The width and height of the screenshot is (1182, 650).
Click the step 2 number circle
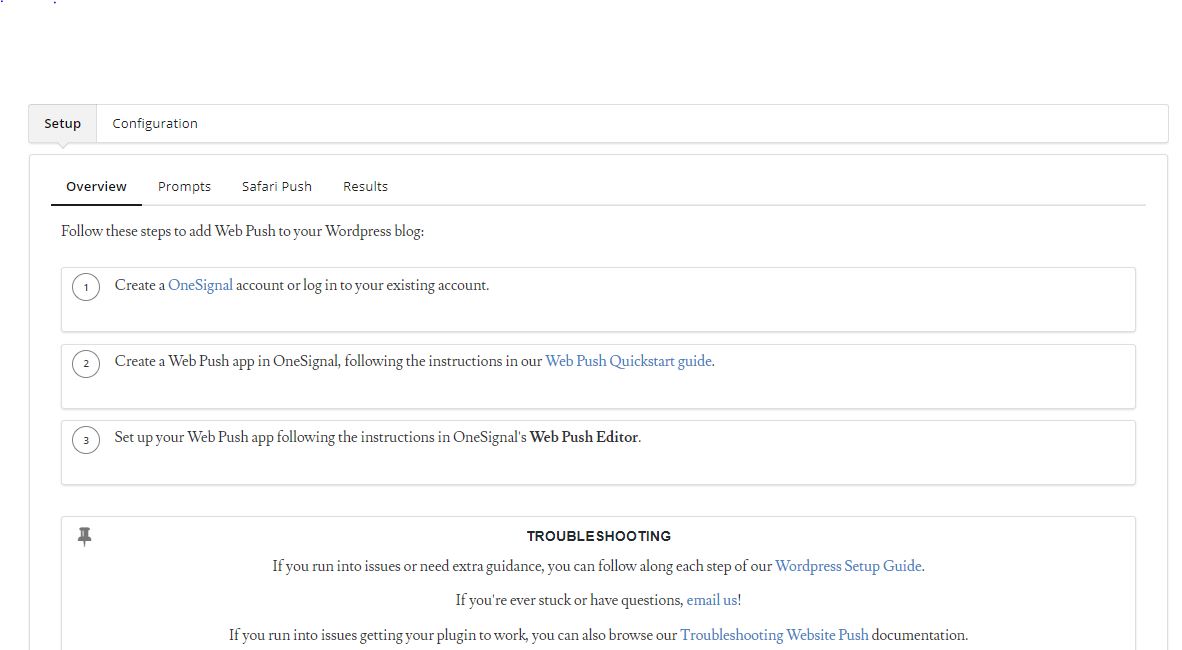coord(86,363)
